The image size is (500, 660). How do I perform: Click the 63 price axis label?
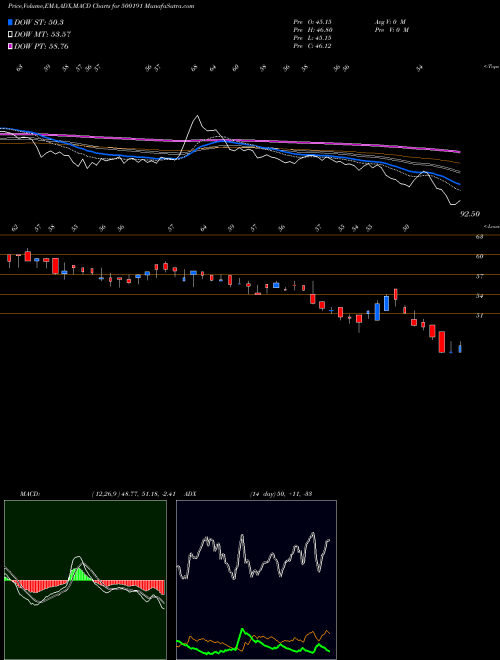click(479, 237)
